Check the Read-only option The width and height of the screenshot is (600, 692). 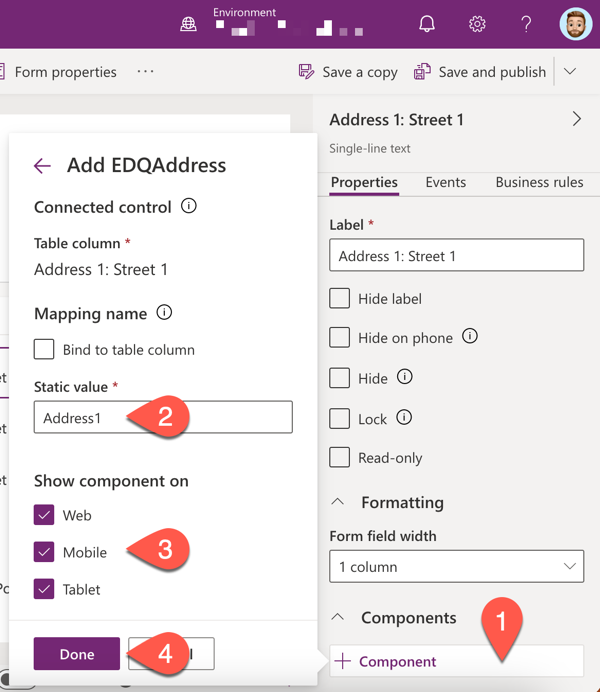[x=340, y=457]
